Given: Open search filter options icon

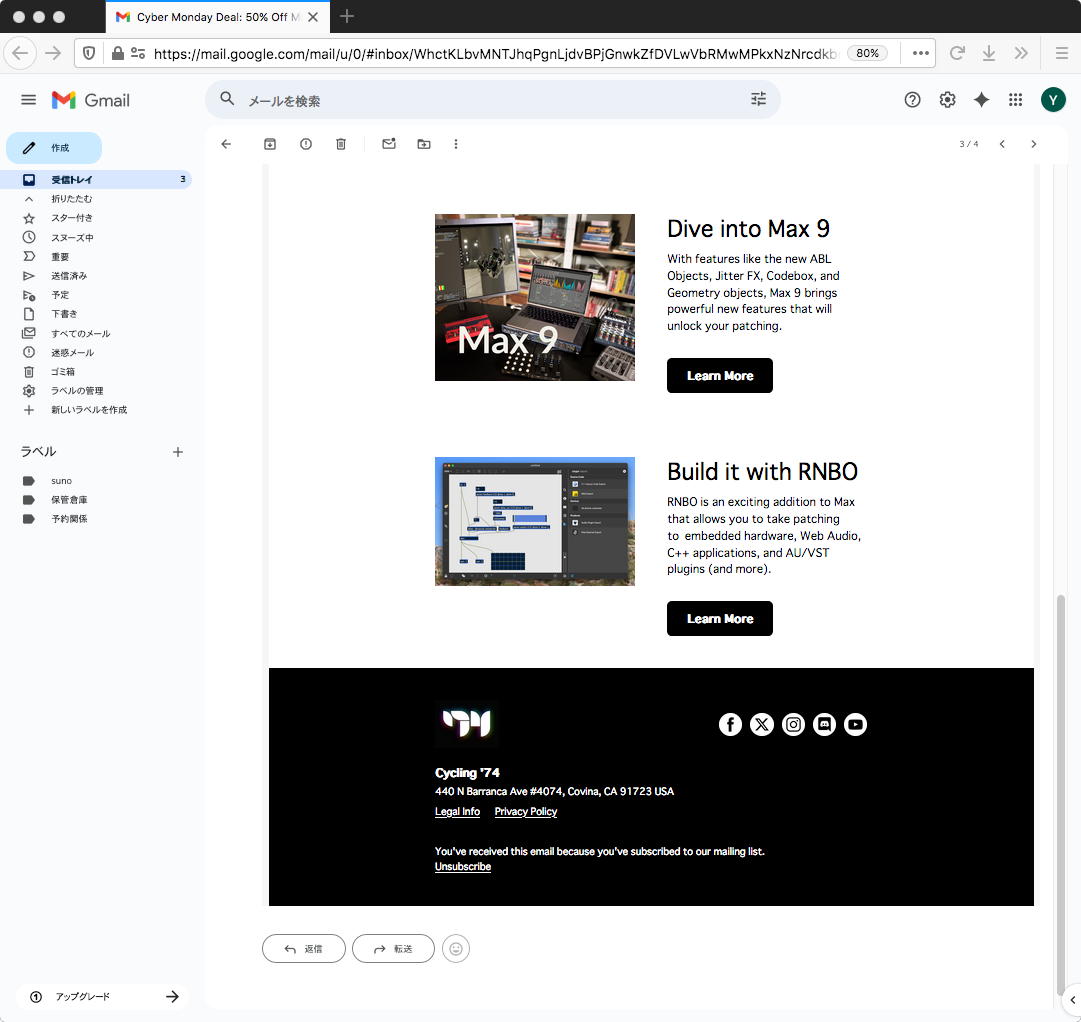Looking at the screenshot, I should point(758,99).
